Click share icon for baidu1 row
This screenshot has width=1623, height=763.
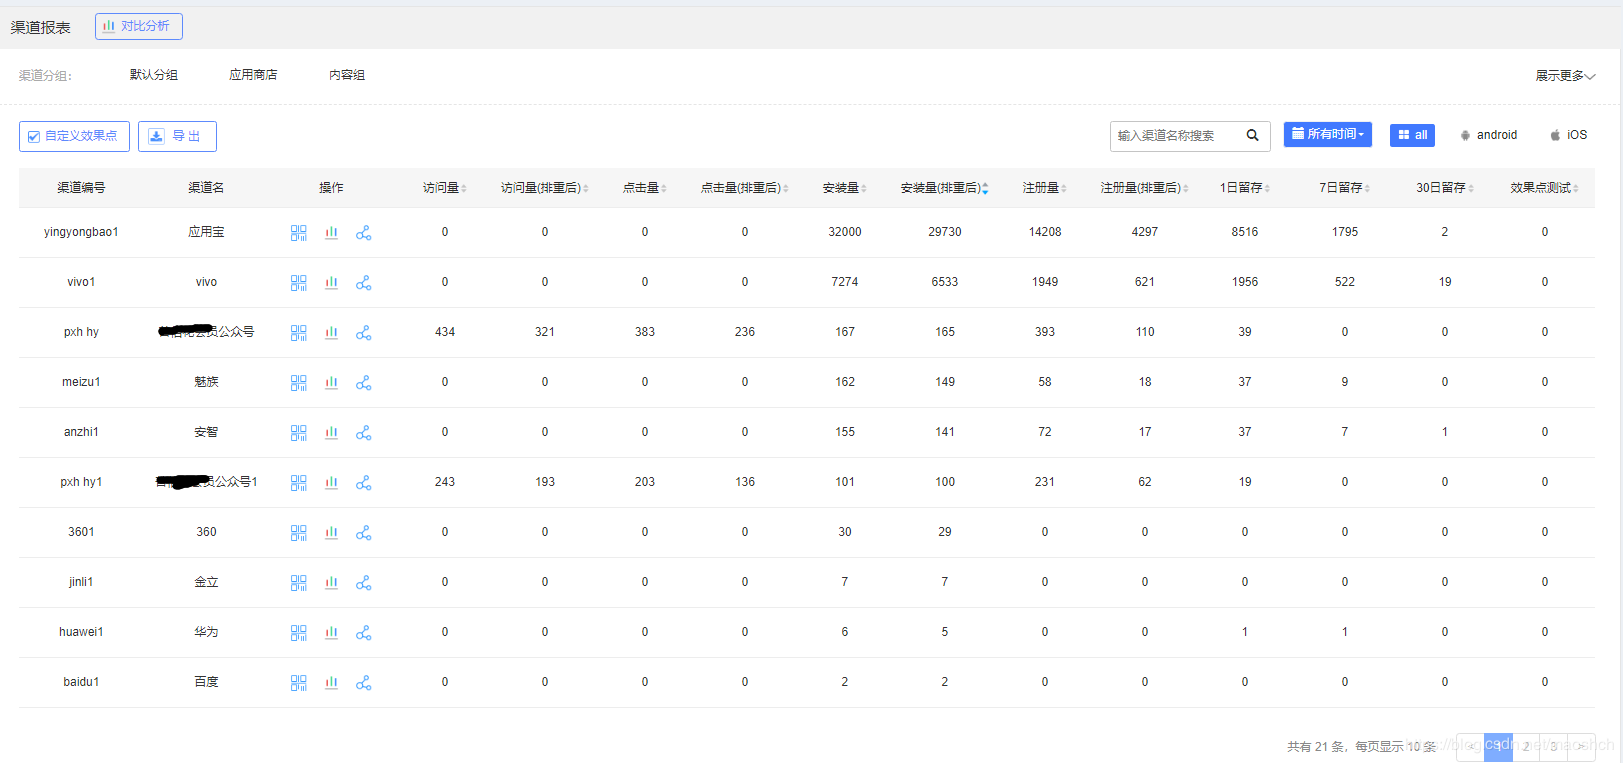point(363,682)
